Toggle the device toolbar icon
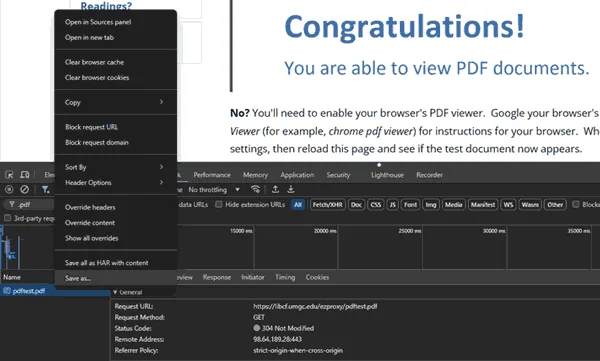The width and height of the screenshot is (600, 361). (24, 175)
